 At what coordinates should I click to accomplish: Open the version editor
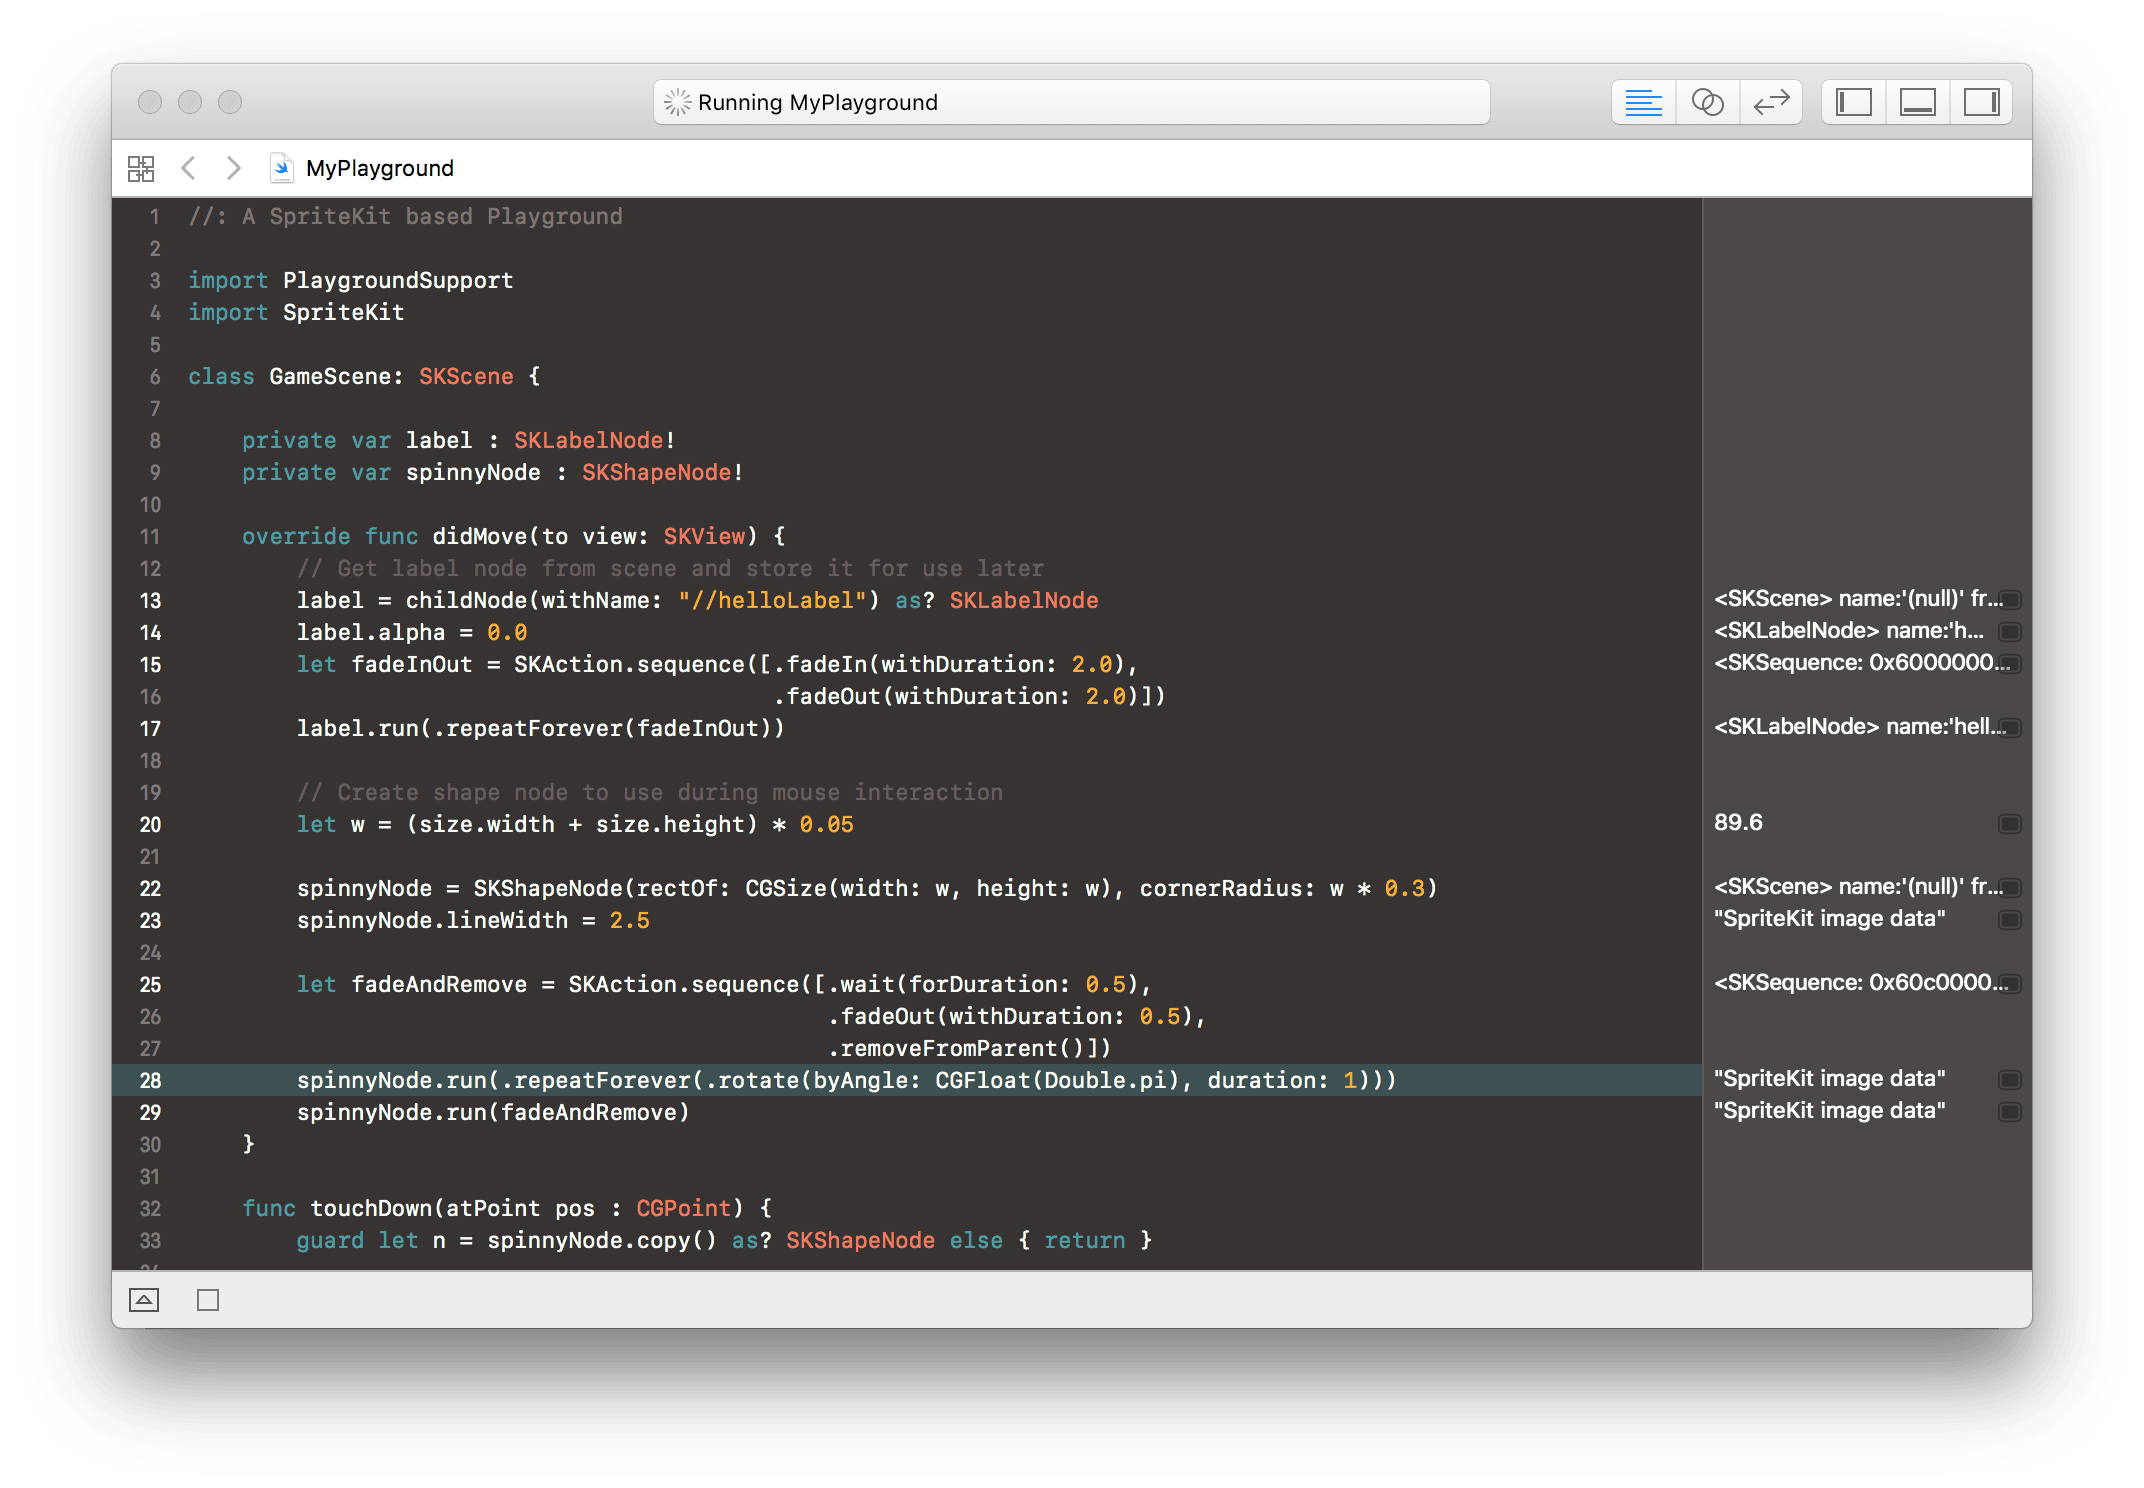(1771, 102)
